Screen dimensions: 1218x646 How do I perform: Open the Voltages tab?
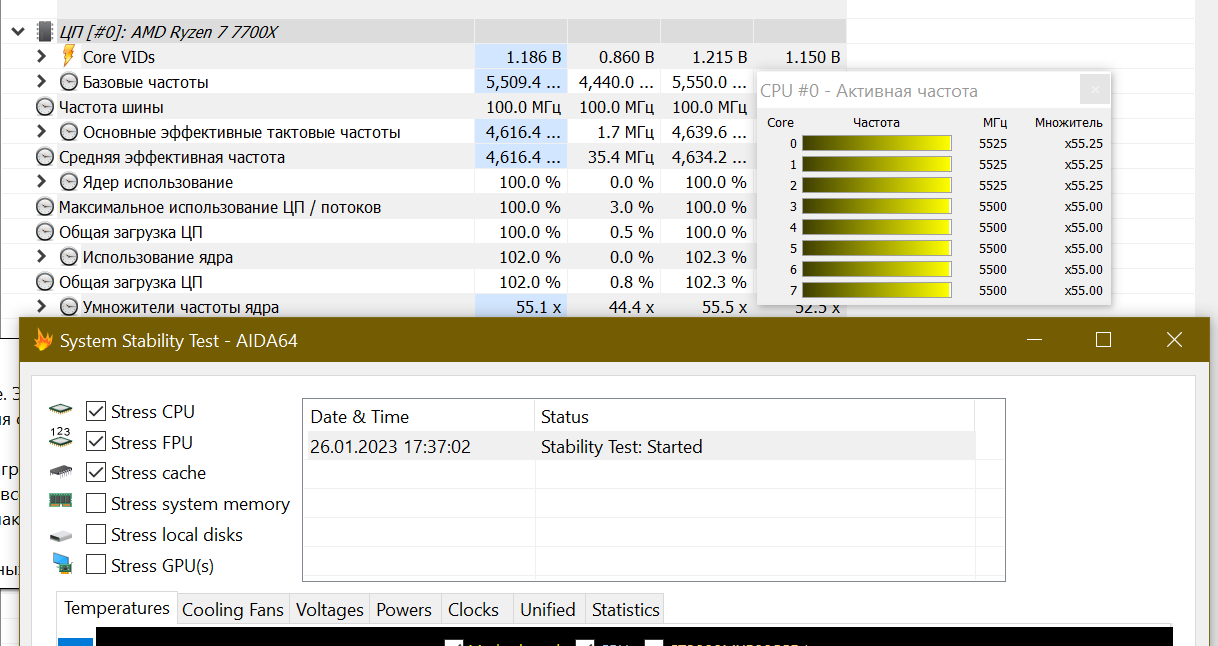click(x=330, y=609)
